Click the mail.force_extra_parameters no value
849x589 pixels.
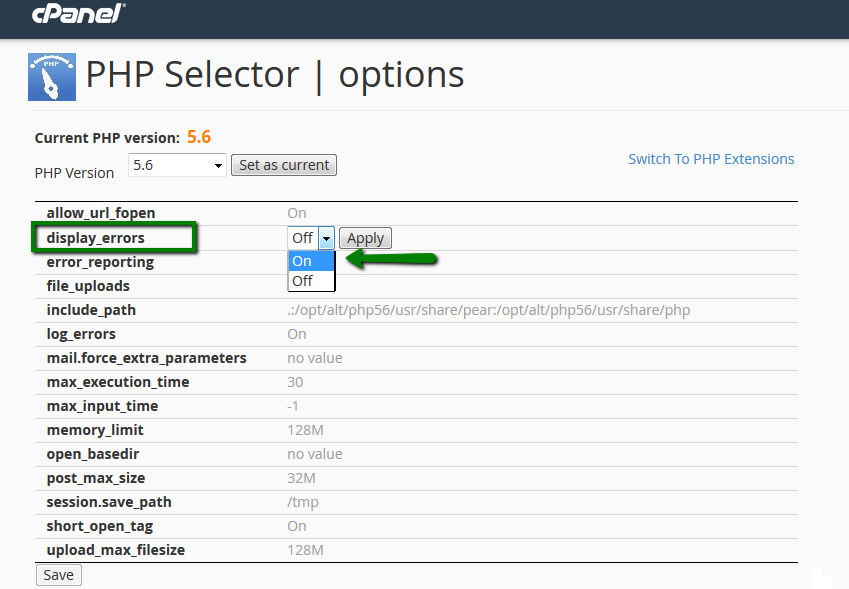pos(315,358)
